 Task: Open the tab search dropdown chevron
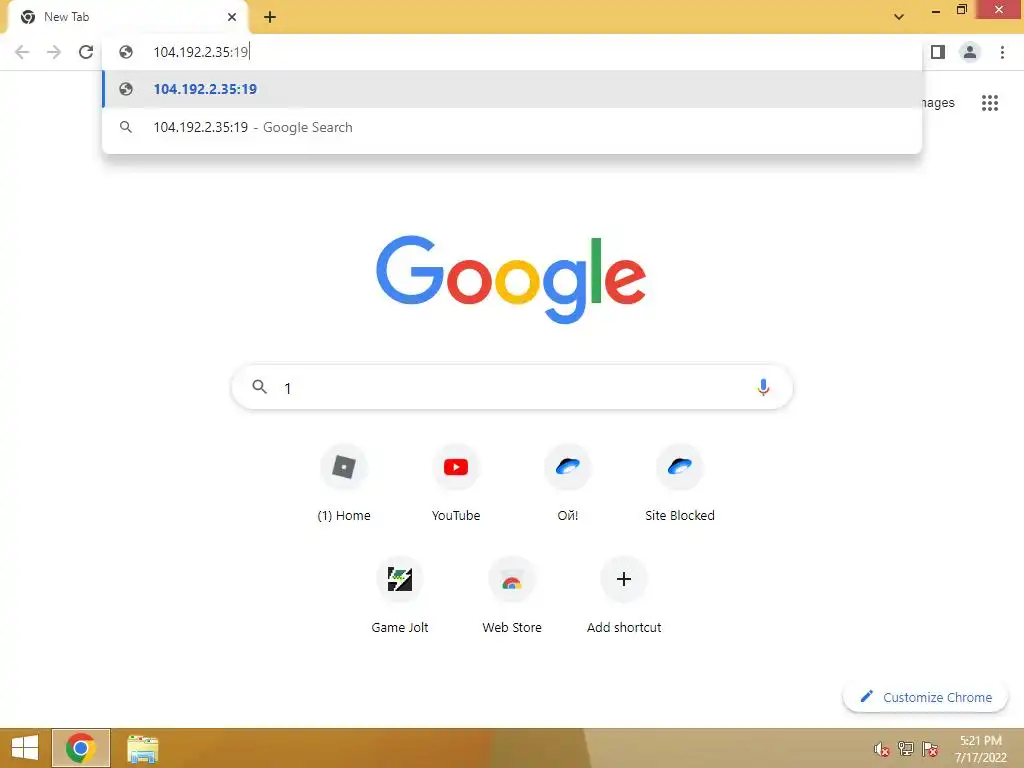(x=899, y=16)
